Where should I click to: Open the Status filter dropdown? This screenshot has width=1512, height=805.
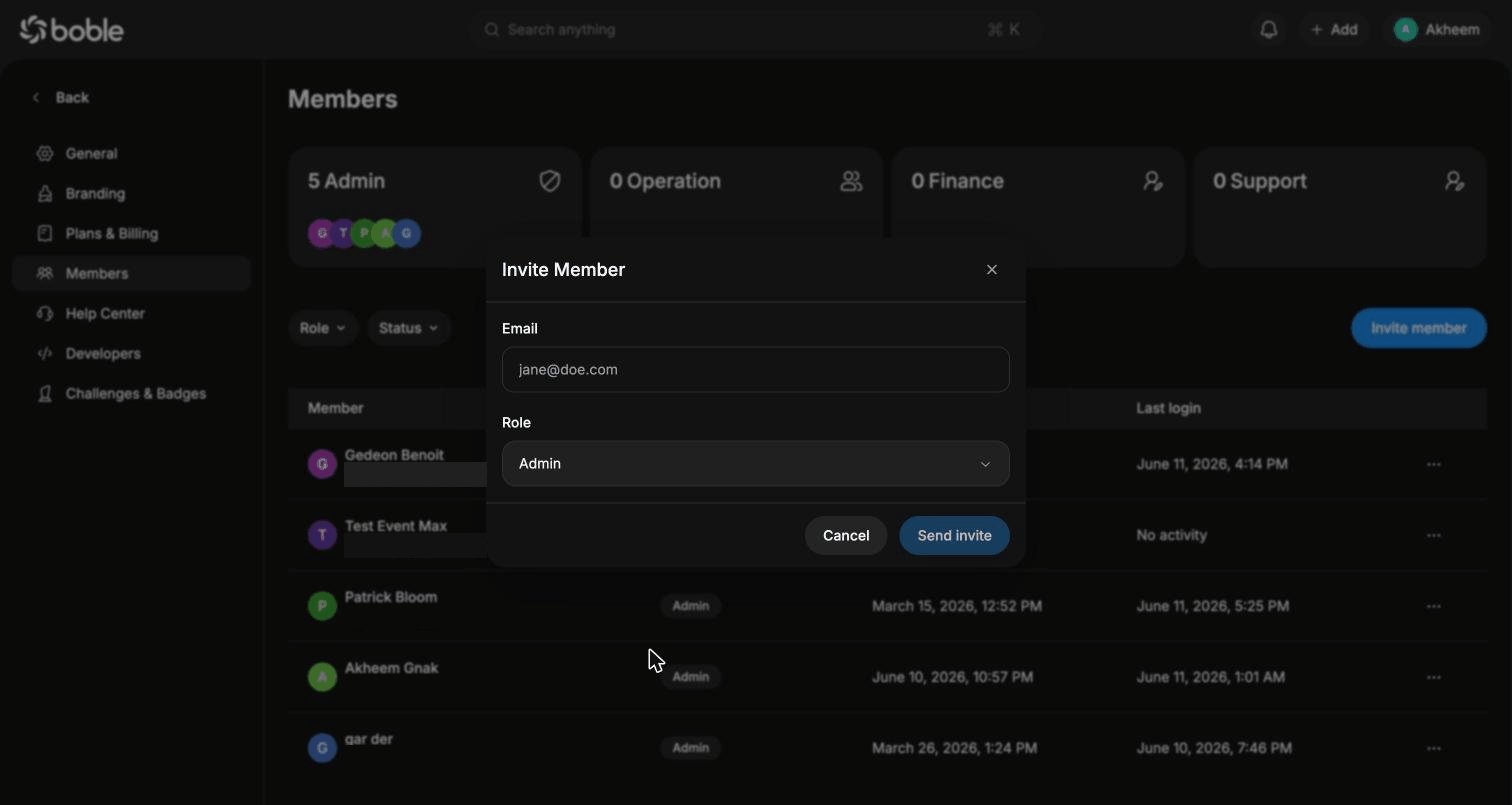point(409,328)
